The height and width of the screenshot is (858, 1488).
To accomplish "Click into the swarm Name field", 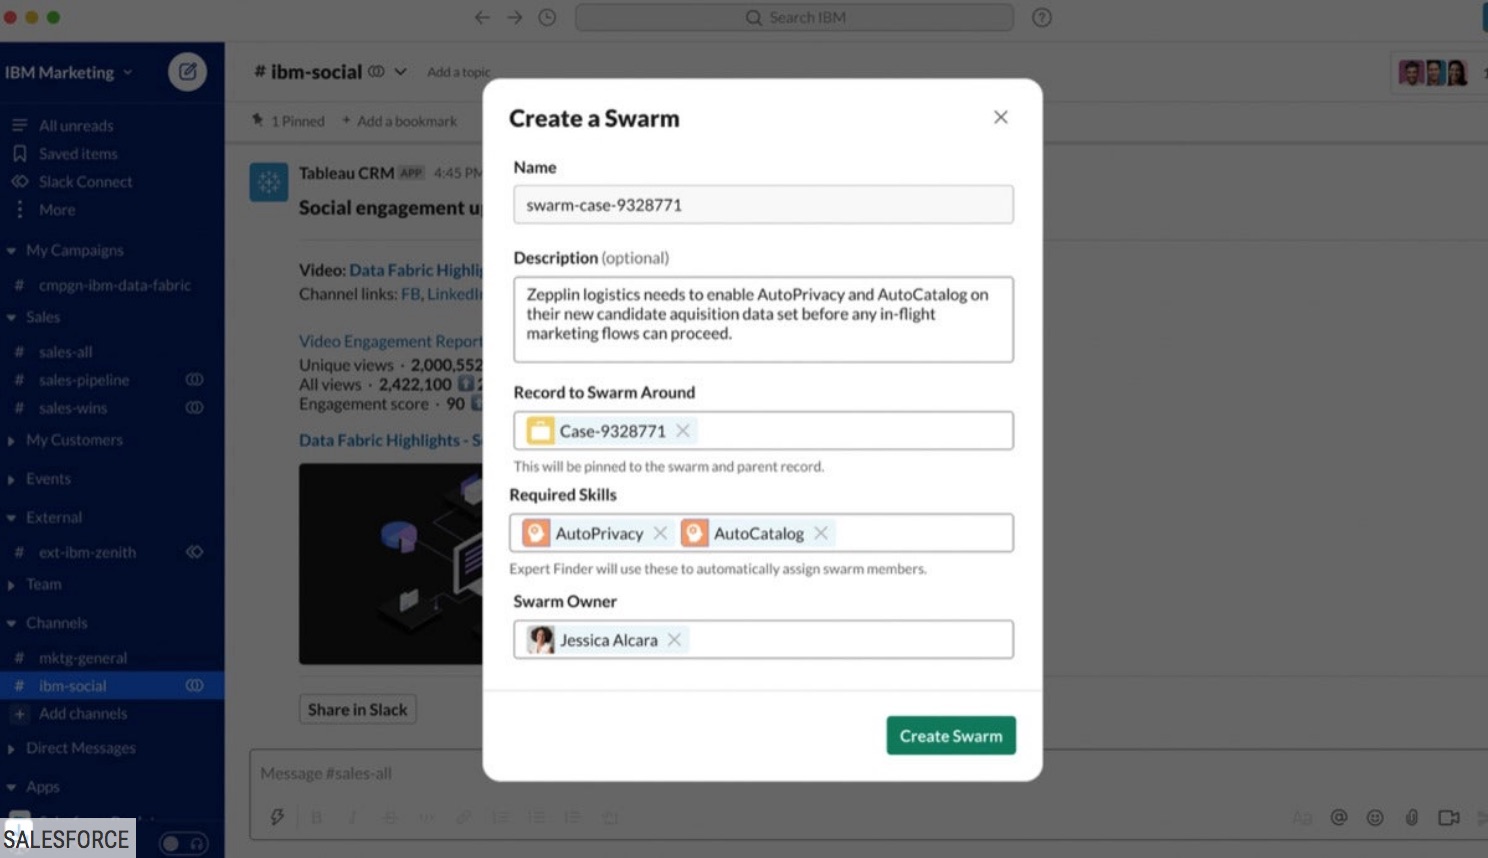I will pos(763,205).
